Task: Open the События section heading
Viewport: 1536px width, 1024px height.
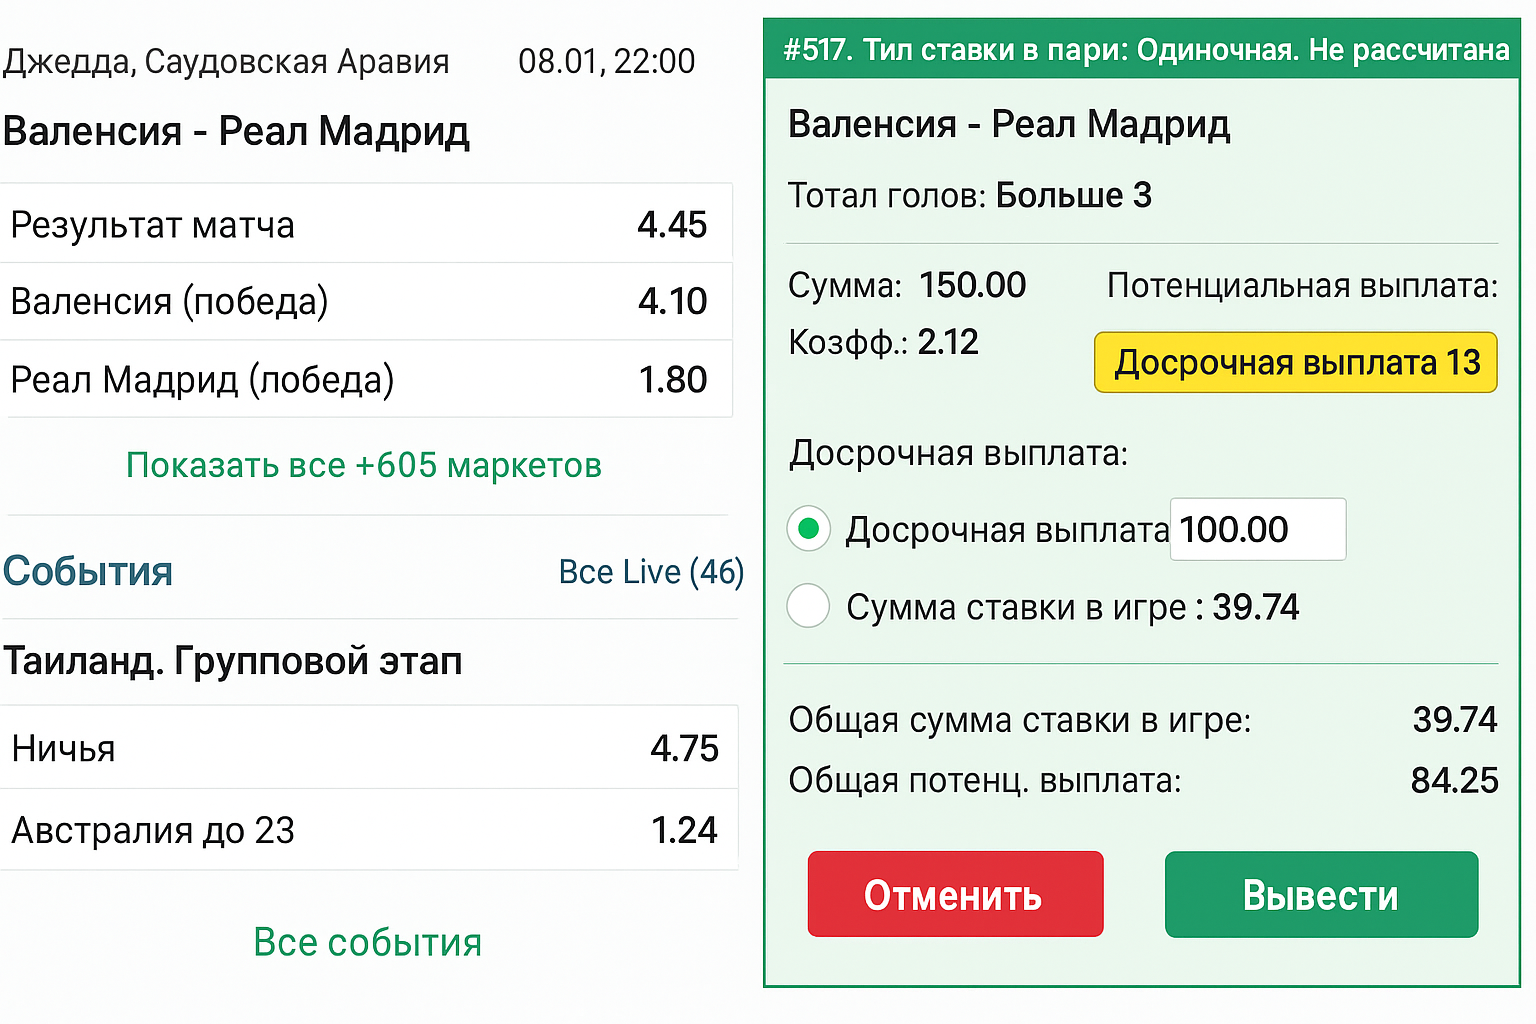Action: tap(88, 572)
